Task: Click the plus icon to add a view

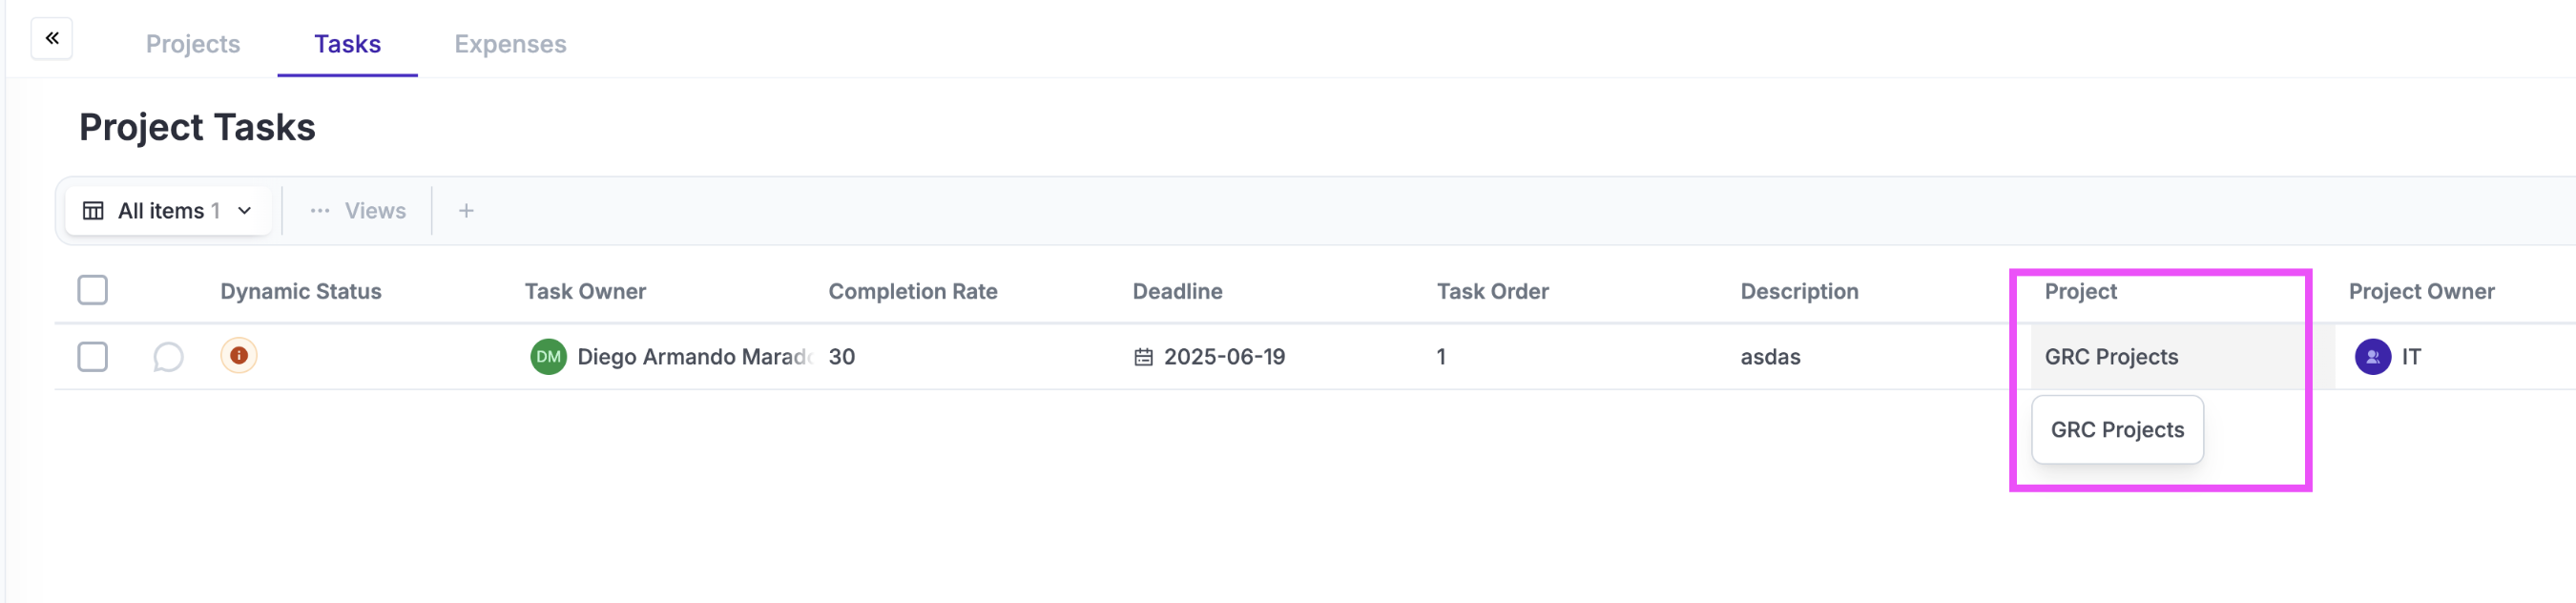Action: tap(466, 211)
